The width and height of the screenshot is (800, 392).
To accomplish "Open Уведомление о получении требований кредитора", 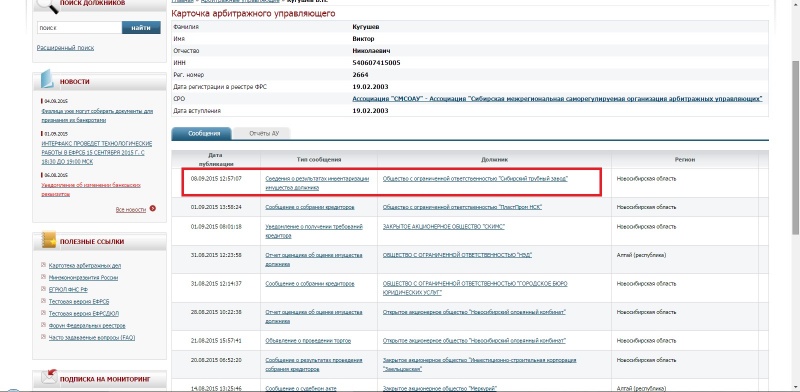I will coord(314,231).
